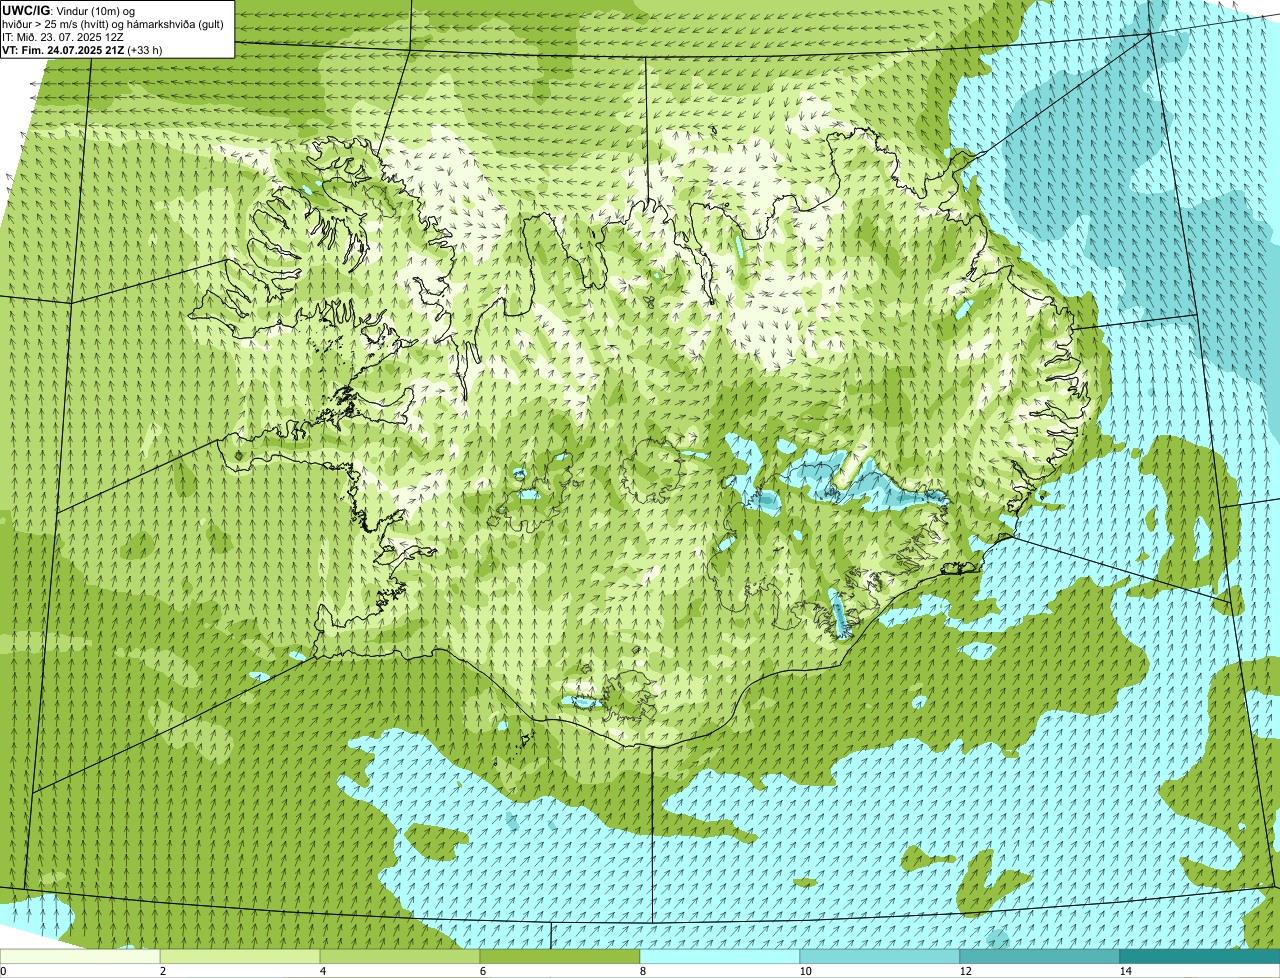Screen dimensions: 1280x978
Task: Click the legend scale label "10"
Action: 805,971
